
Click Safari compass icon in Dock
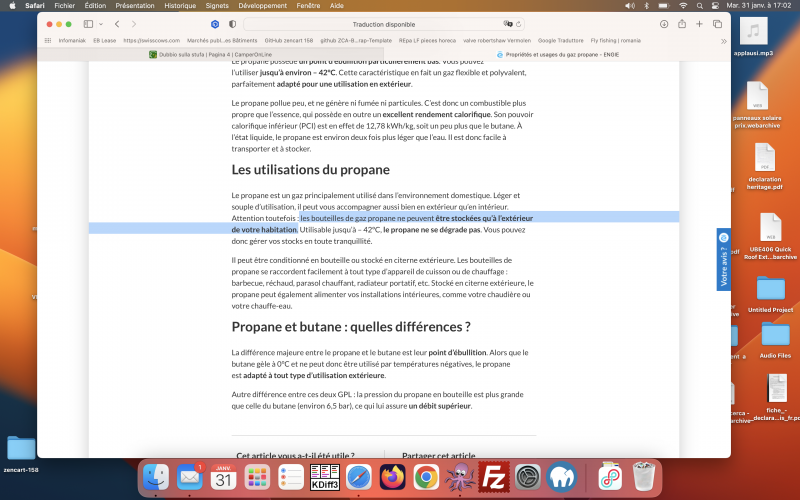tap(359, 478)
